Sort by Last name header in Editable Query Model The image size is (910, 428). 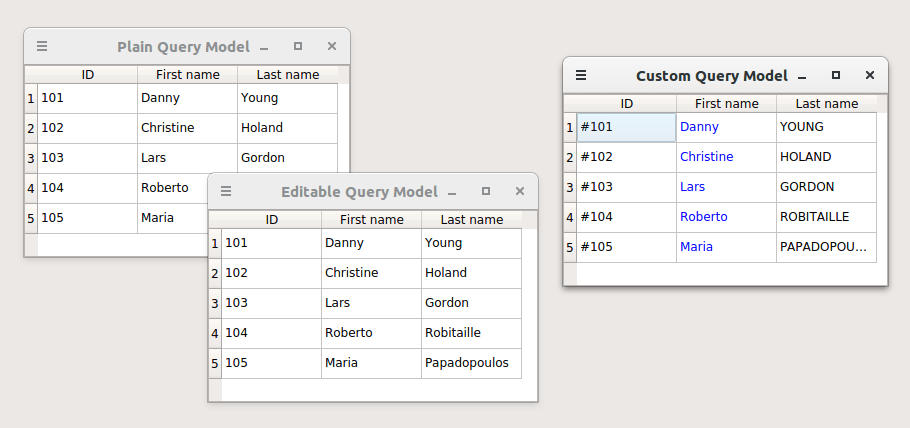click(471, 219)
